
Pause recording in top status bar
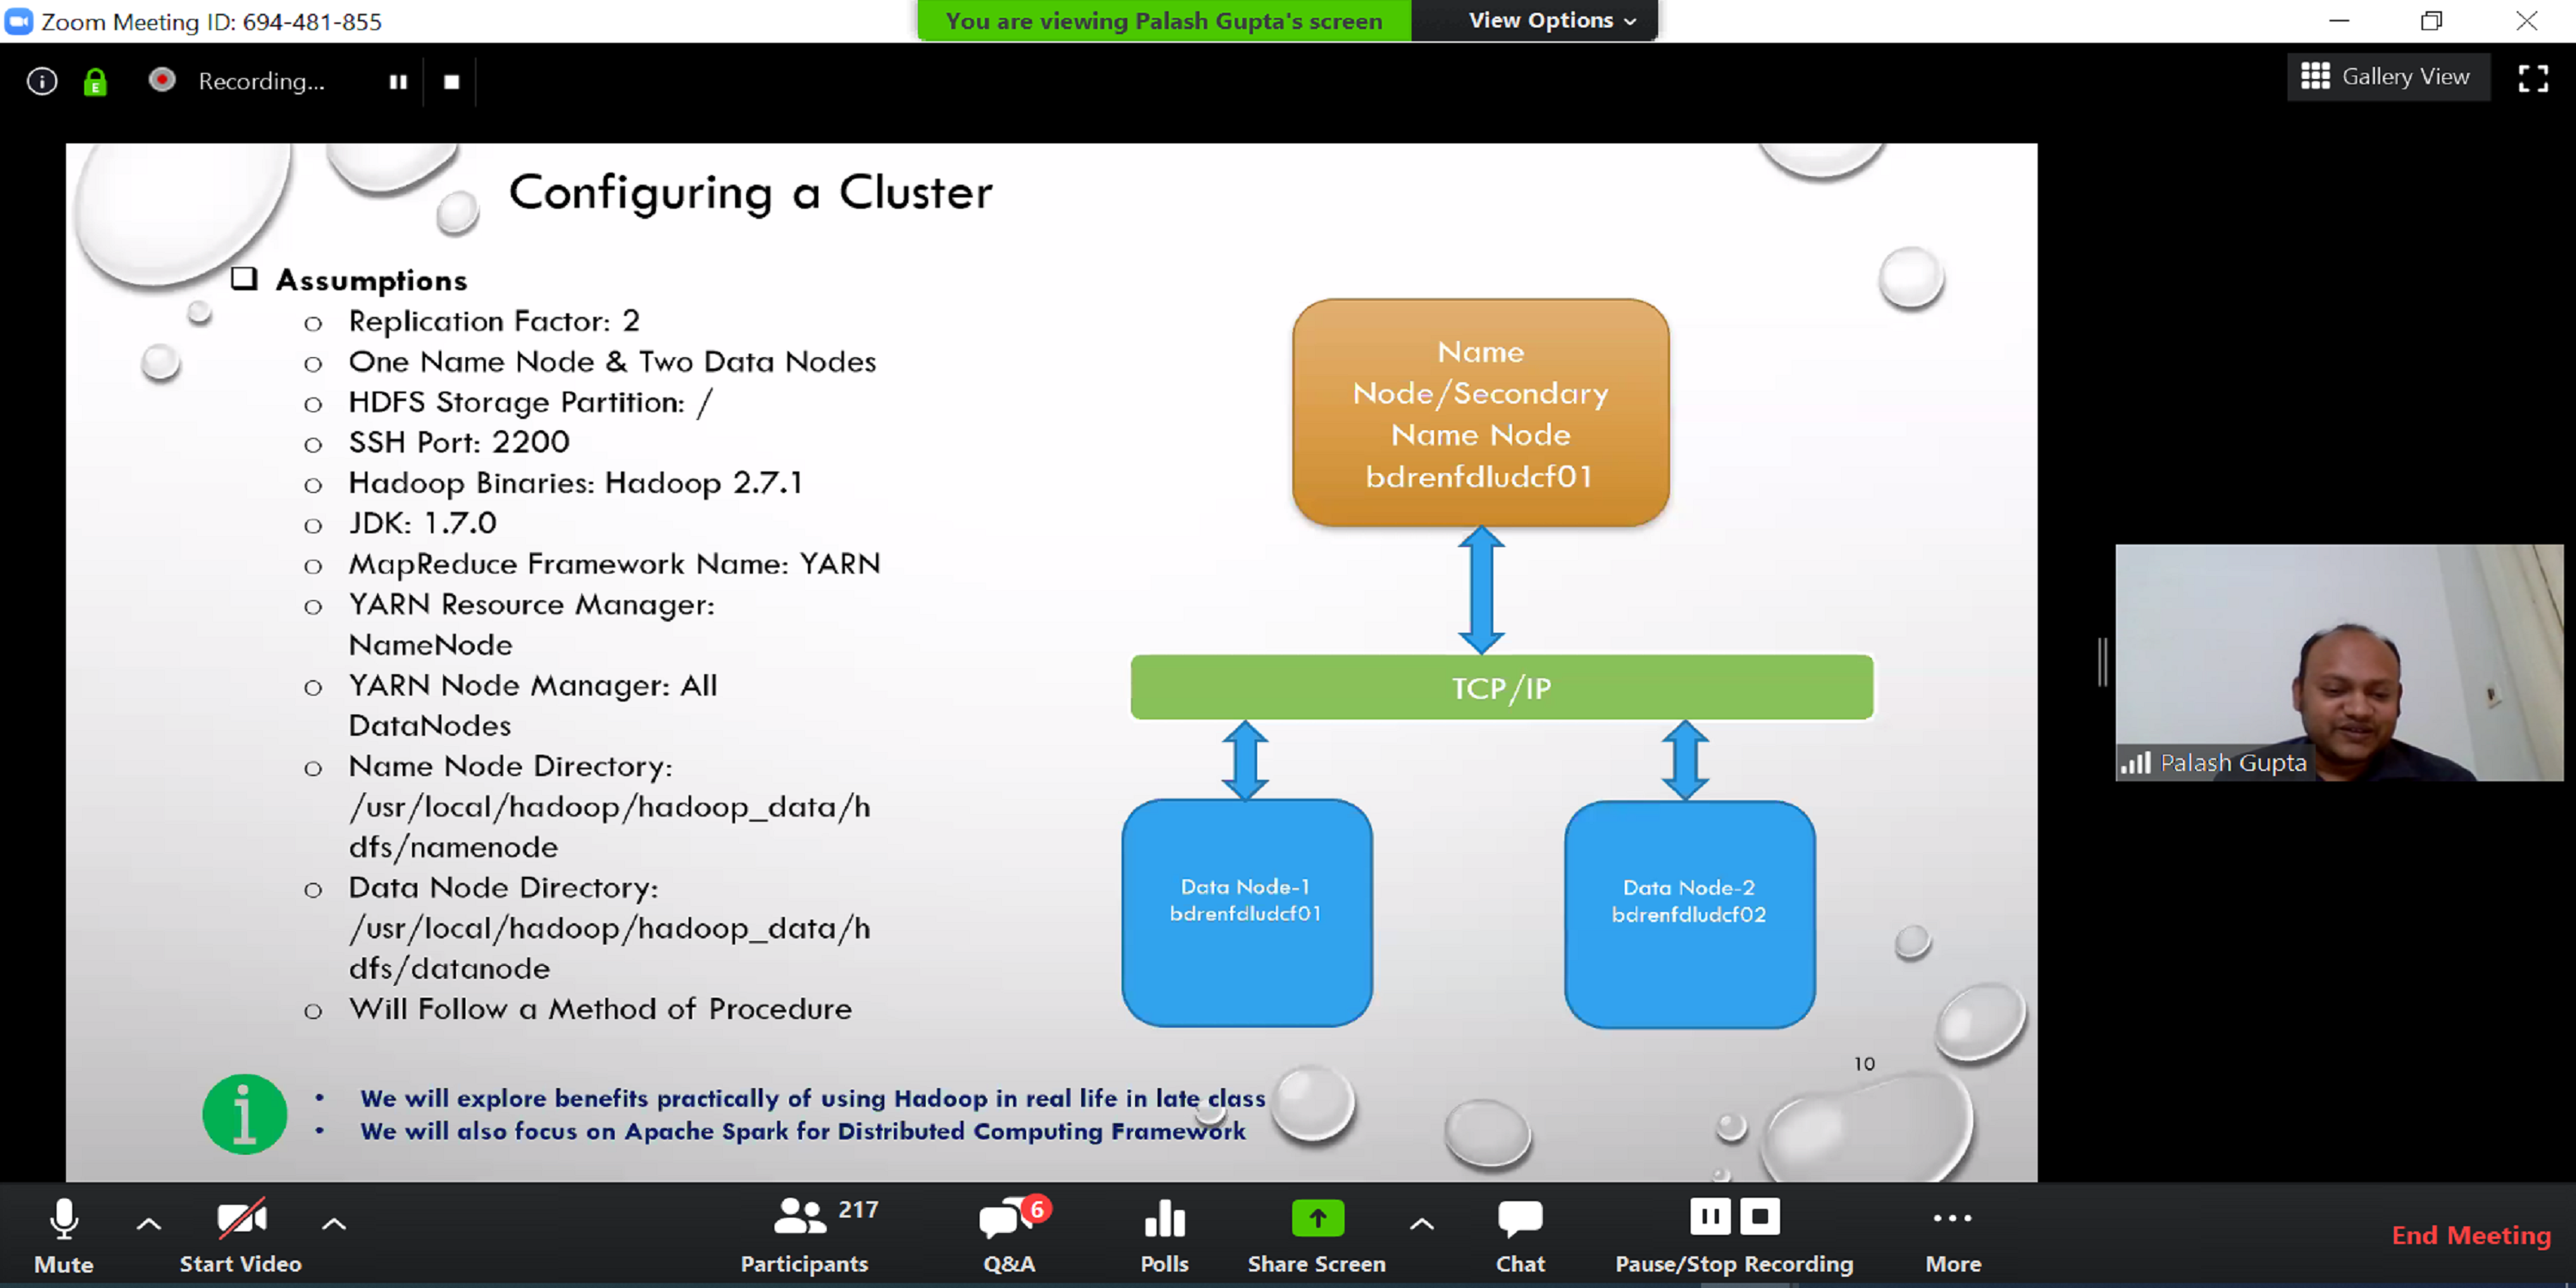click(x=398, y=82)
